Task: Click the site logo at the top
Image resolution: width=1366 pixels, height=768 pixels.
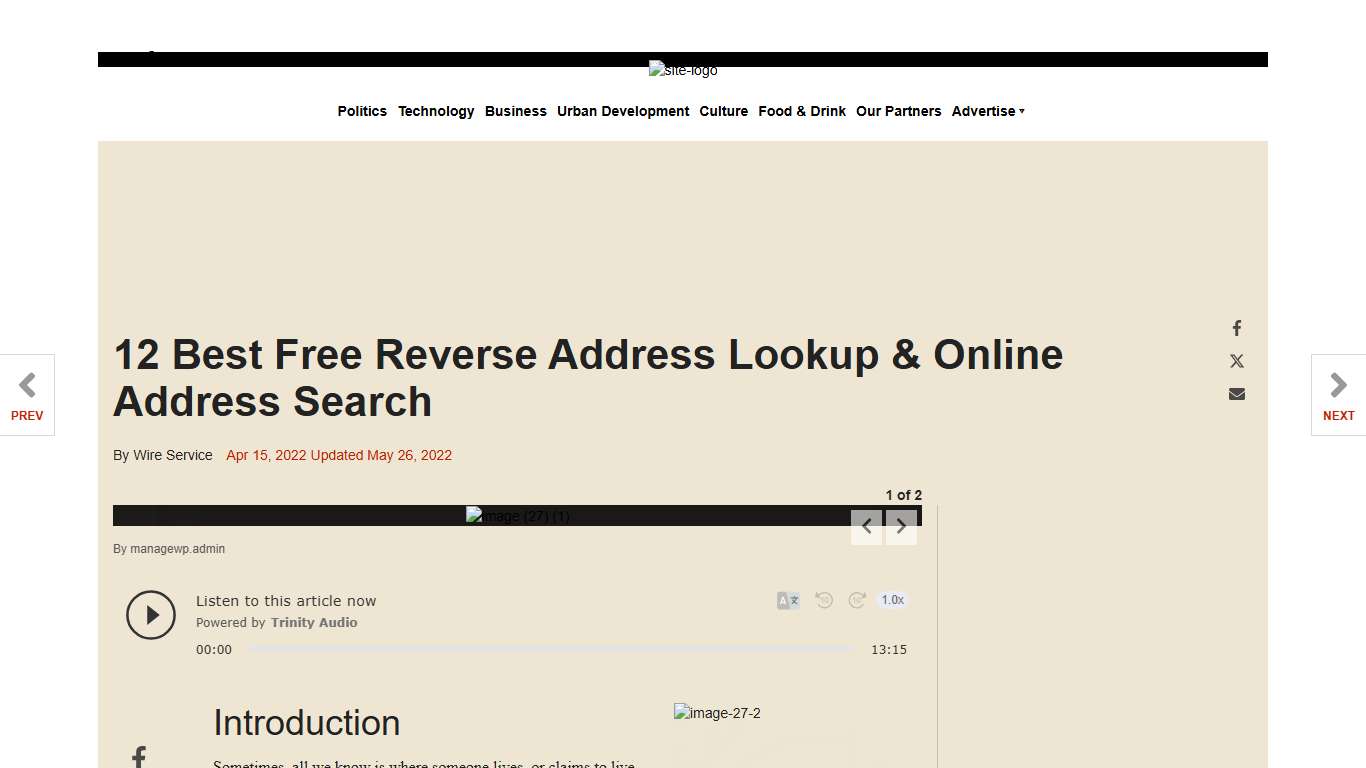Action: tap(683, 70)
